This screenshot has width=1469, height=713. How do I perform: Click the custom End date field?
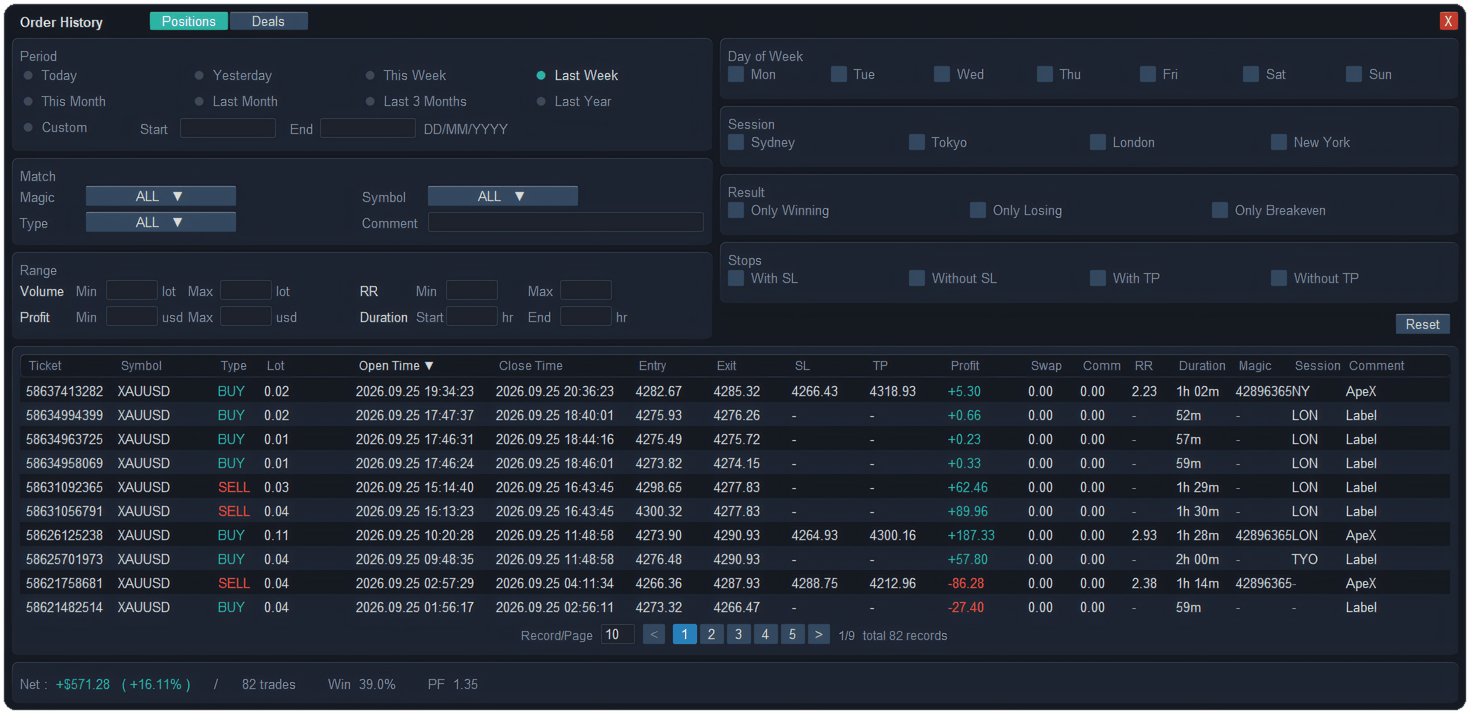(368, 128)
